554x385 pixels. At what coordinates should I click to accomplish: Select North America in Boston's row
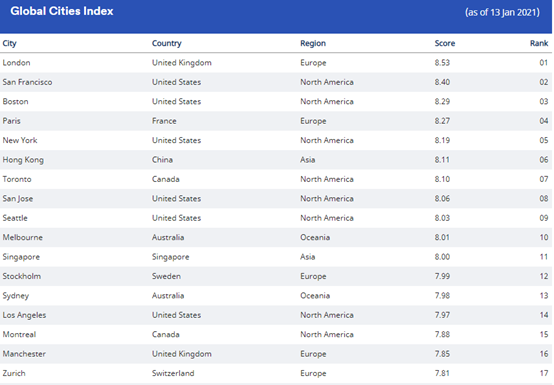tap(327, 102)
